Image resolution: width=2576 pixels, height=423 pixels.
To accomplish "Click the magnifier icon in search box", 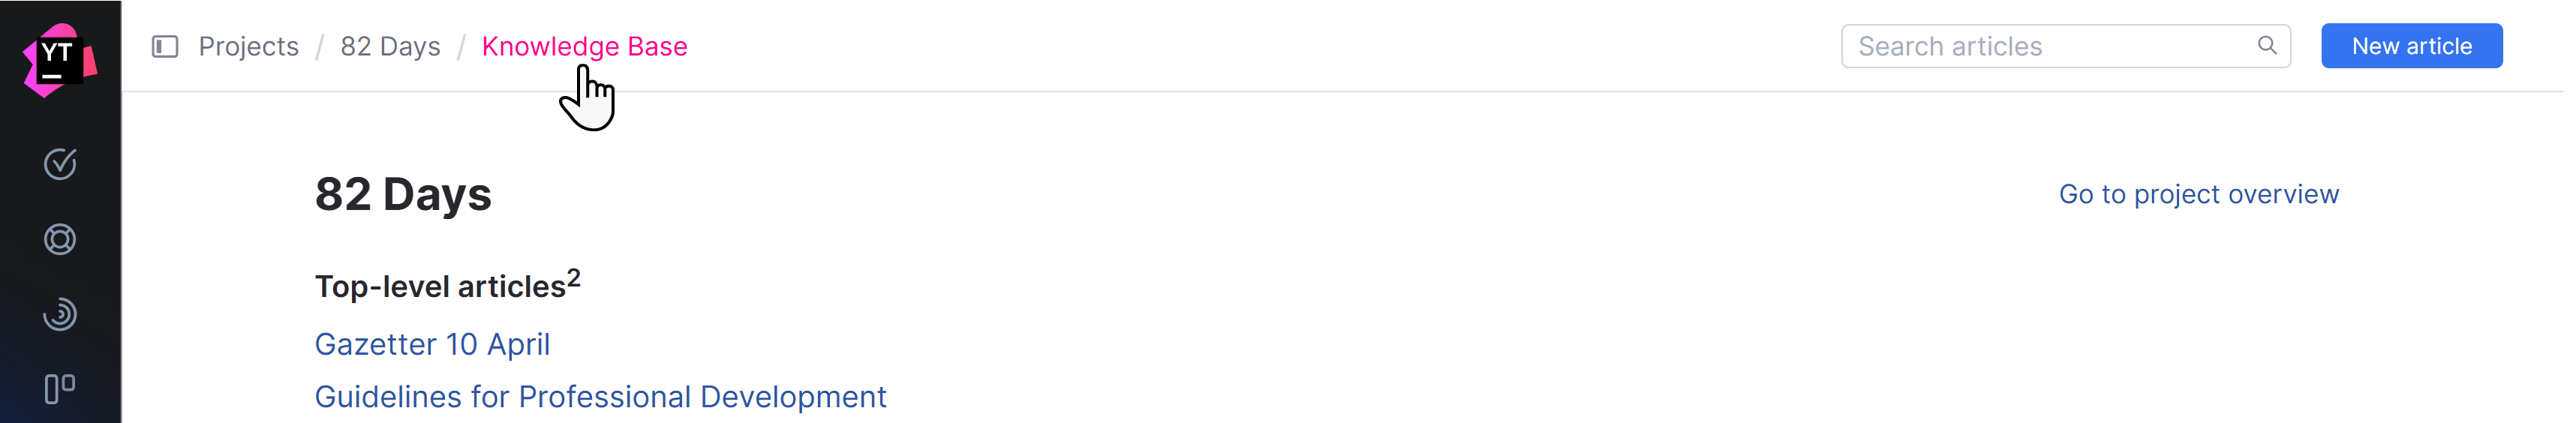I will (2267, 46).
